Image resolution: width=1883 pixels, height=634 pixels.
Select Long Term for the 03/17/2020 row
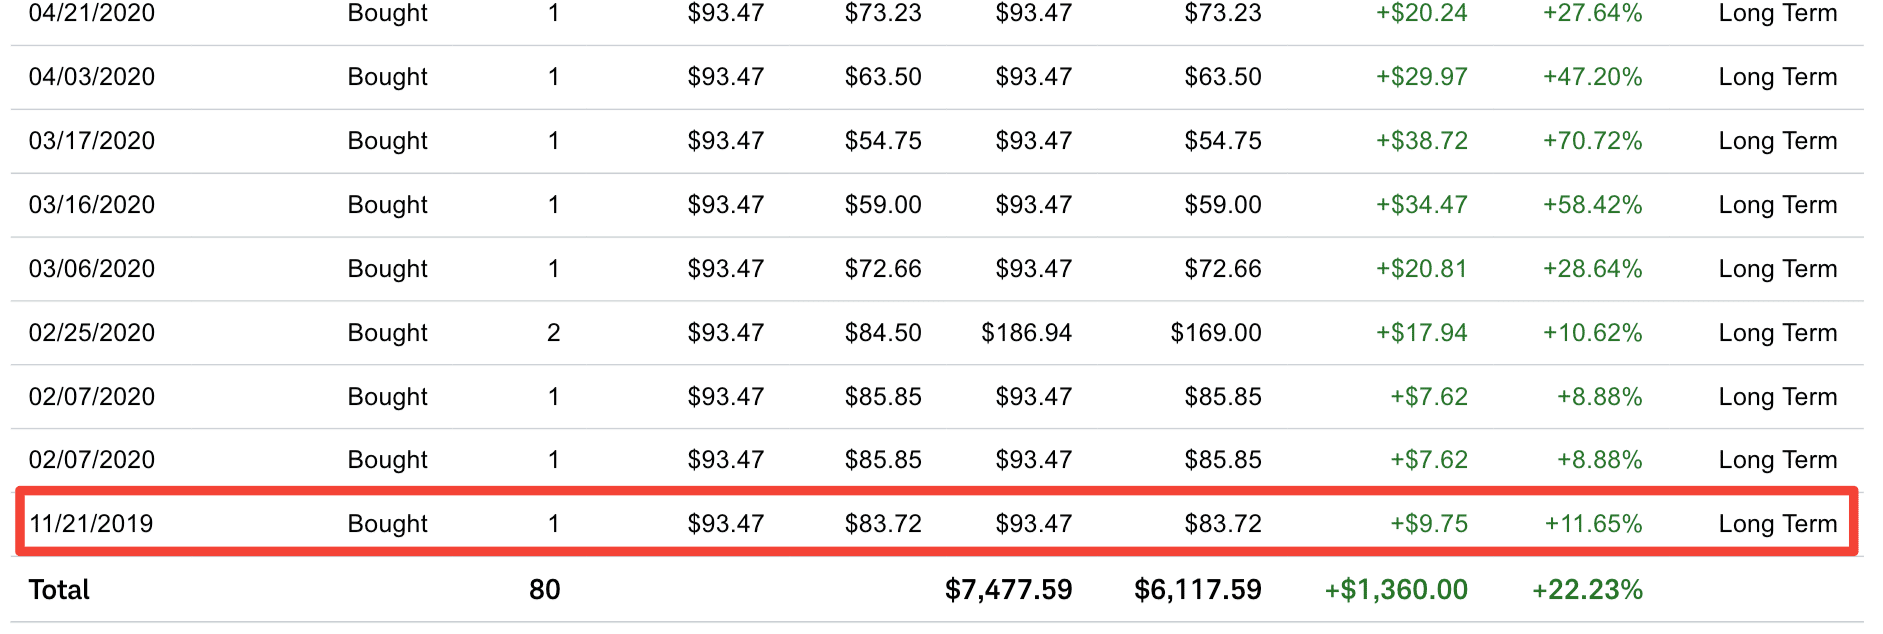click(1778, 141)
